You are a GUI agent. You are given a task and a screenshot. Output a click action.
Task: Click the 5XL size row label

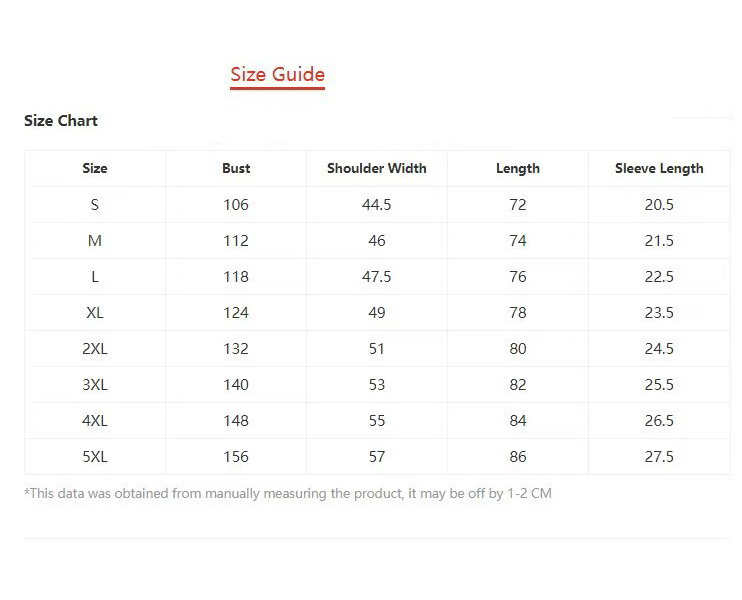[95, 457]
